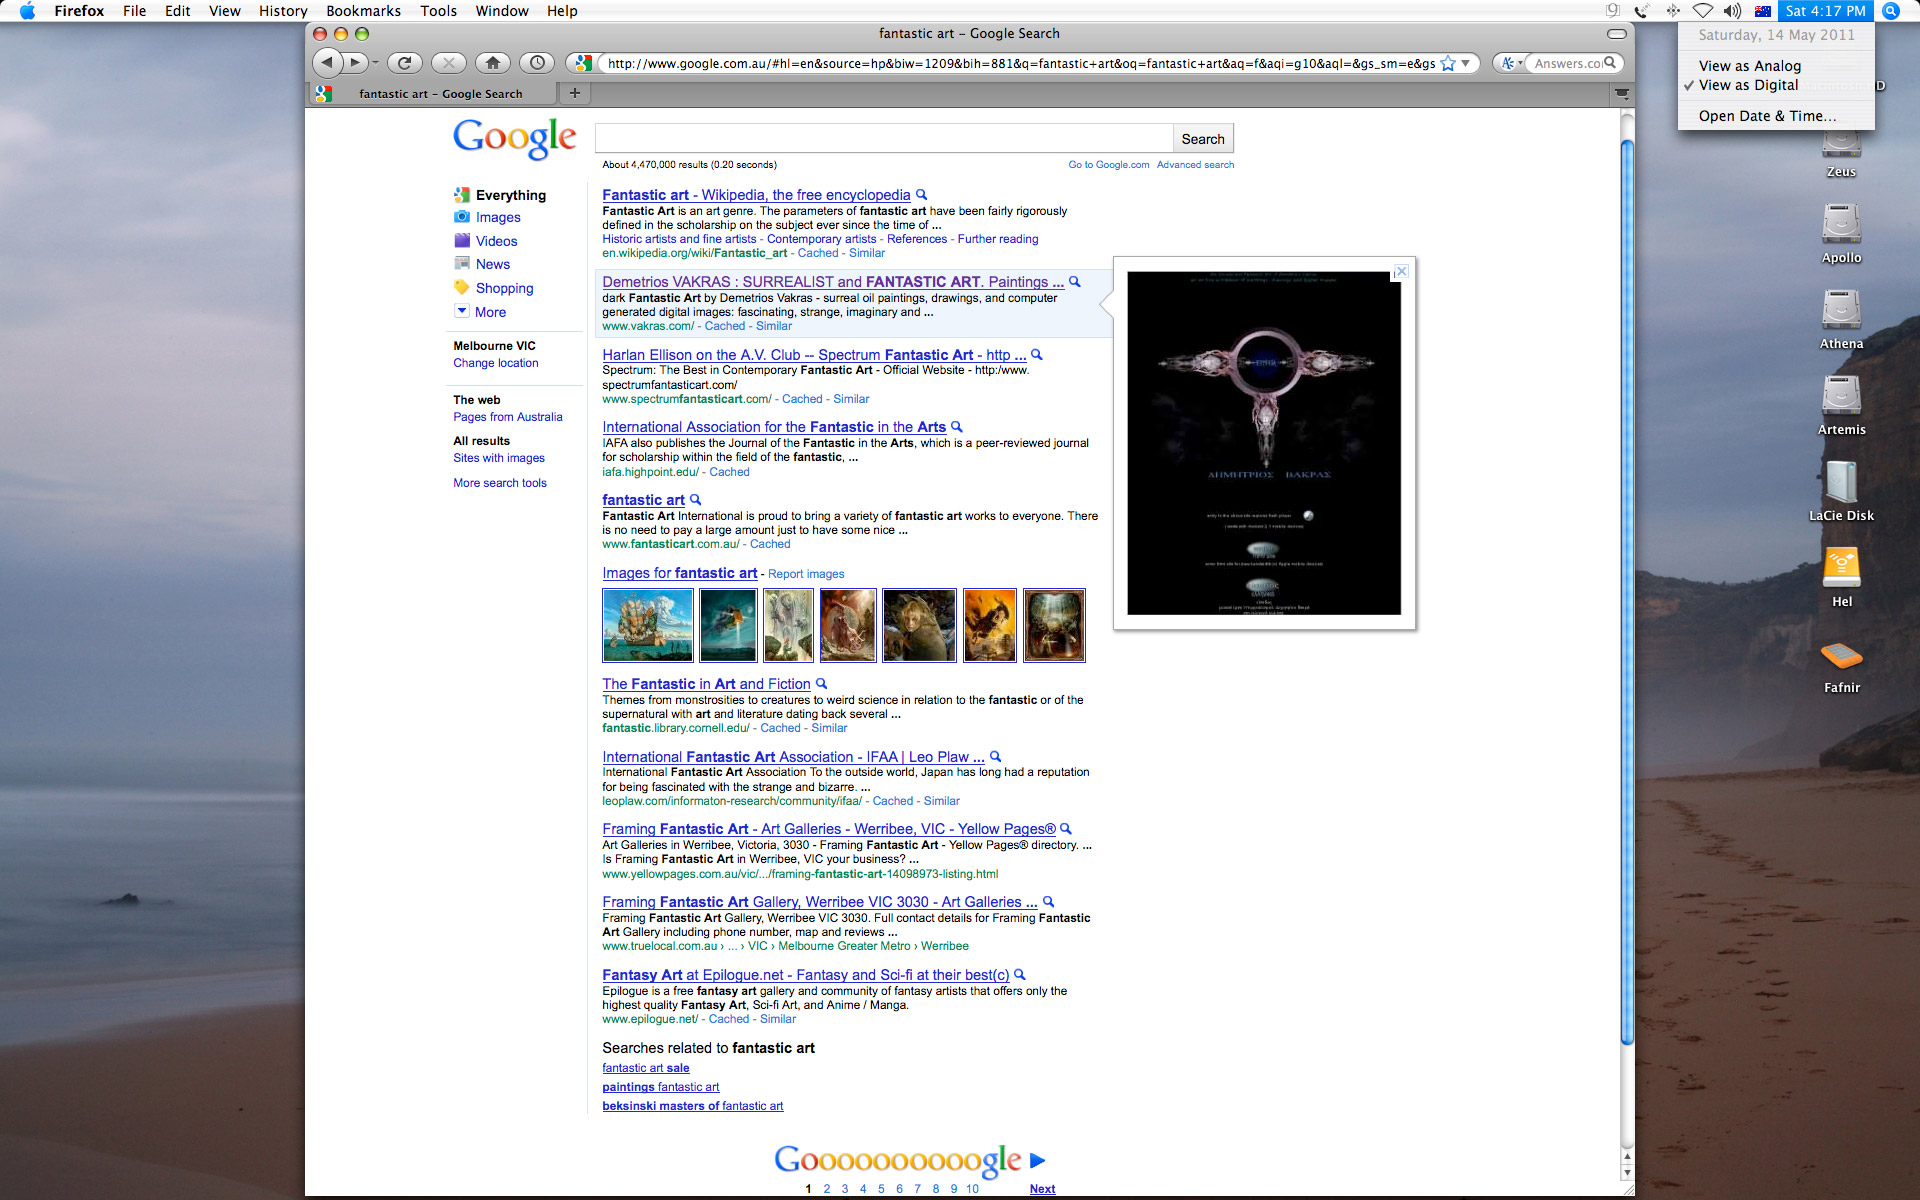Open the Go to Google.com link
Screen dimensions: 1920x1200
click(1108, 165)
